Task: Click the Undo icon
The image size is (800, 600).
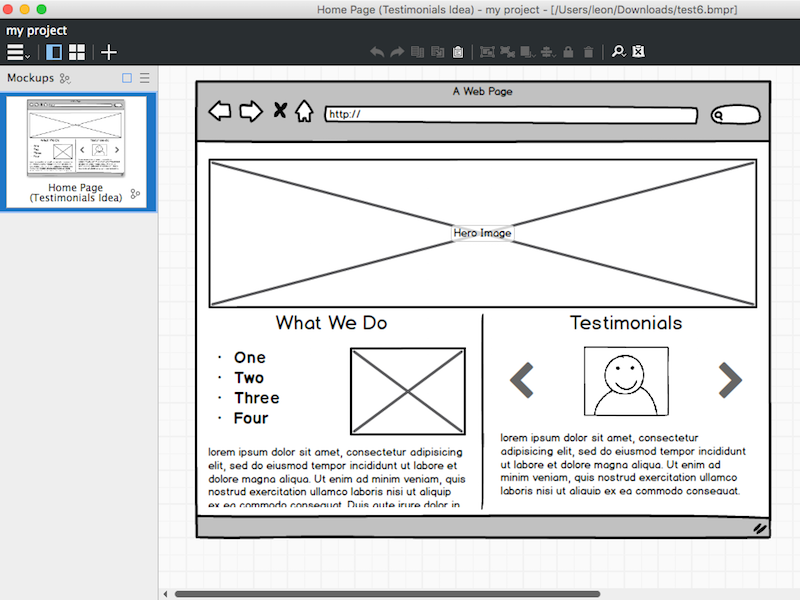Action: coord(378,52)
